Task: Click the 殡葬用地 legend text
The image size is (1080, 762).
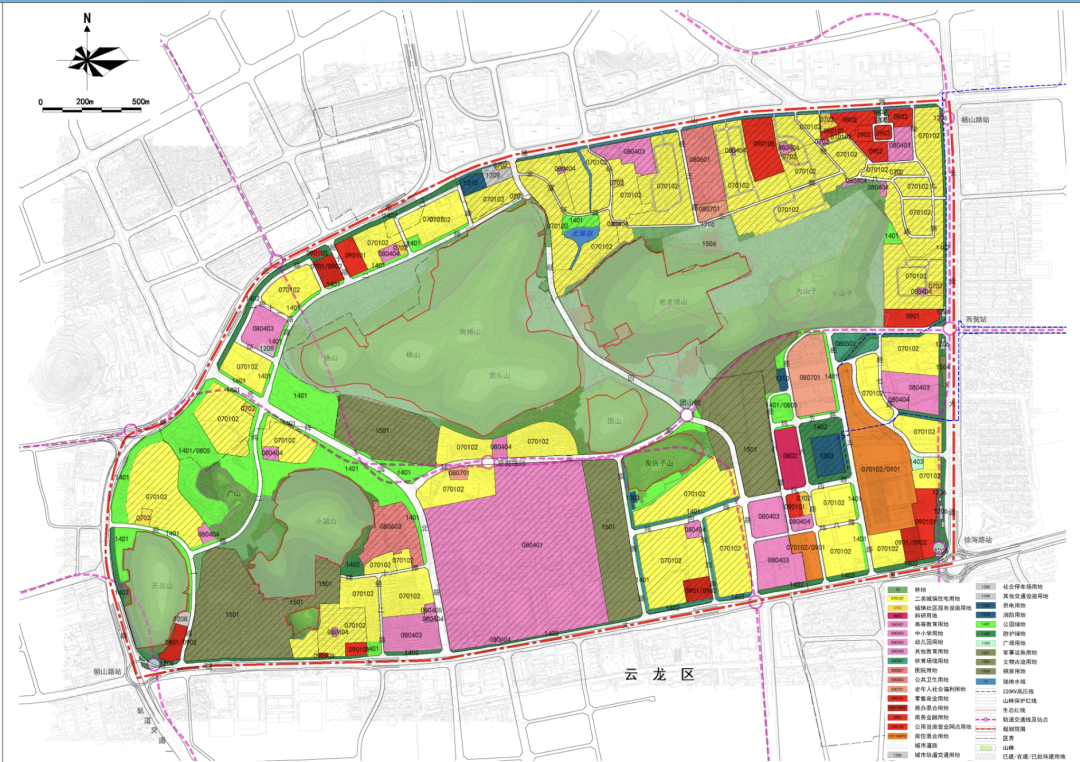Action: pos(1015,671)
